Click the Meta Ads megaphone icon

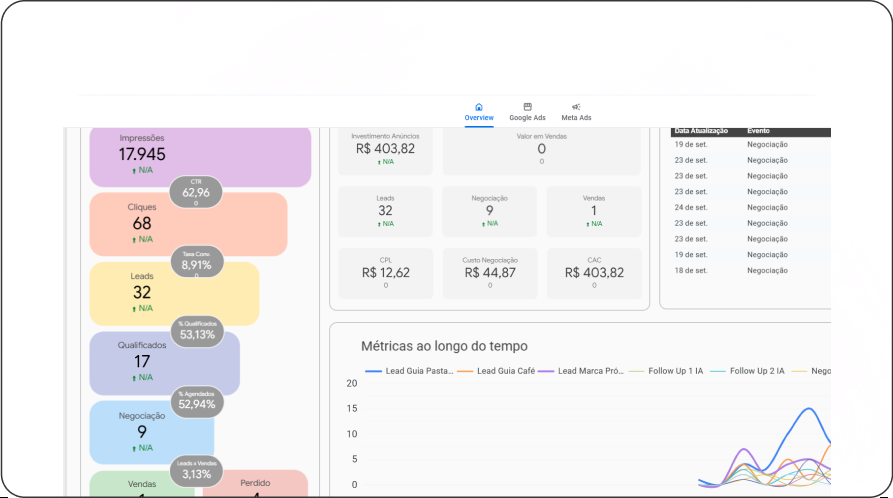pos(576,107)
